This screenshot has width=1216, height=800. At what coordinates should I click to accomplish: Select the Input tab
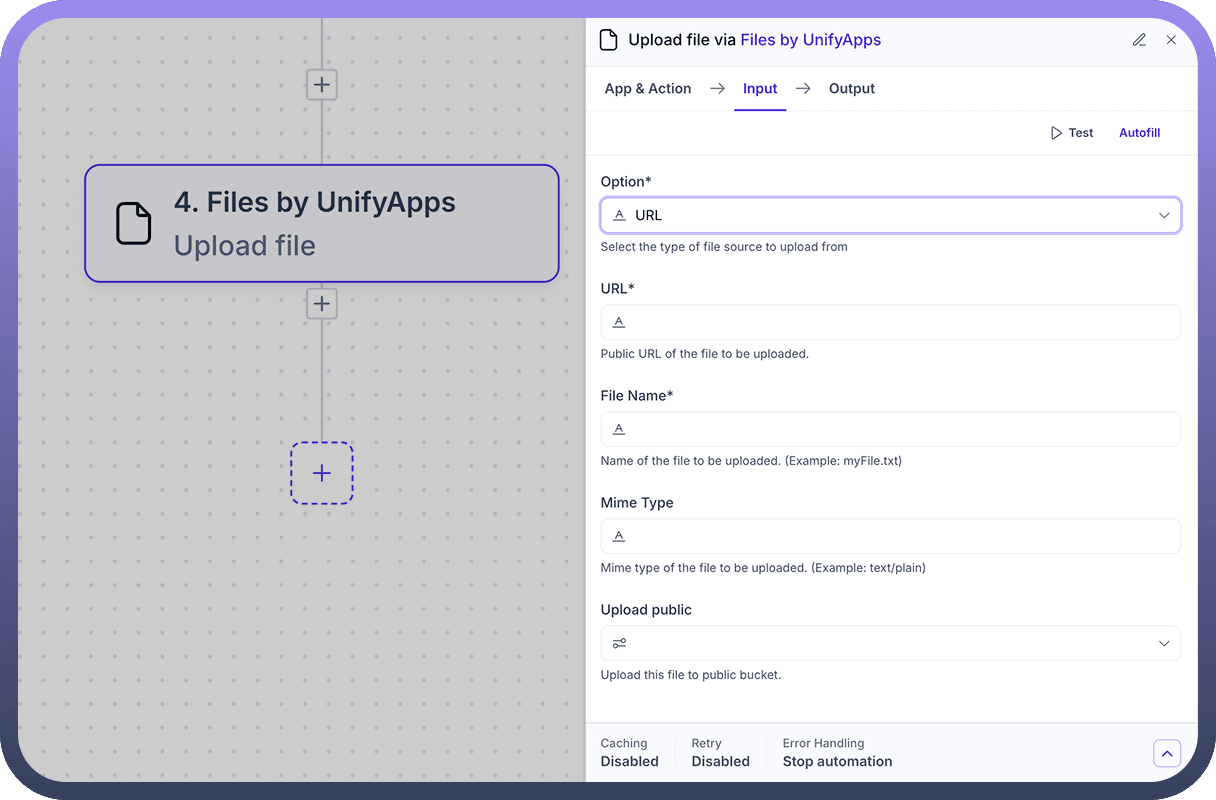(x=760, y=89)
